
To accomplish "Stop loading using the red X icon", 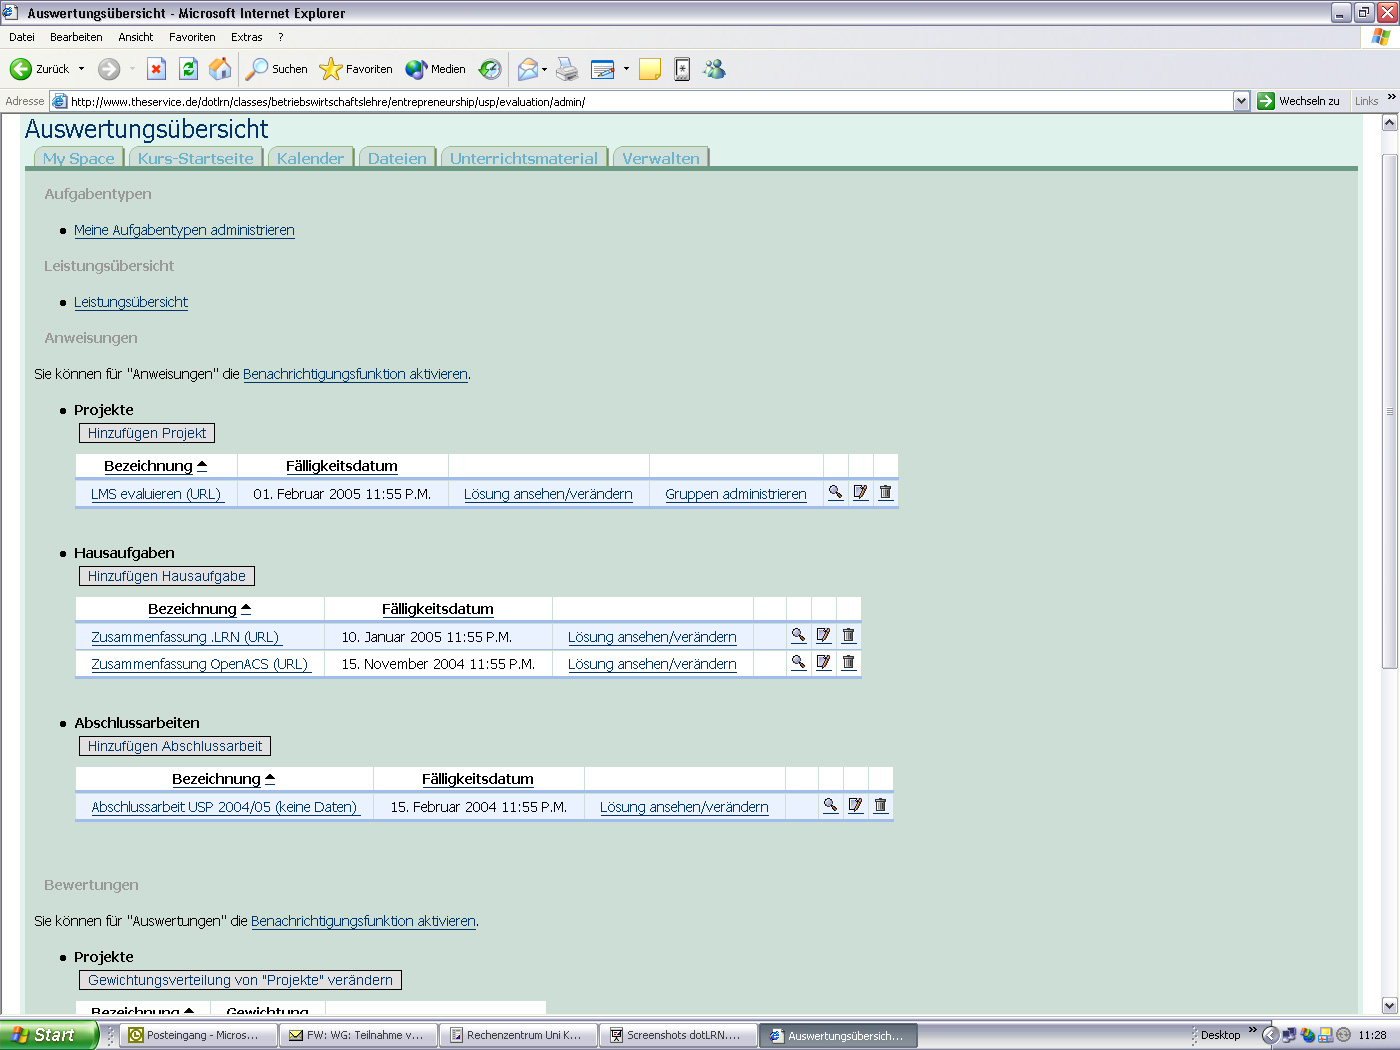I will pos(156,69).
